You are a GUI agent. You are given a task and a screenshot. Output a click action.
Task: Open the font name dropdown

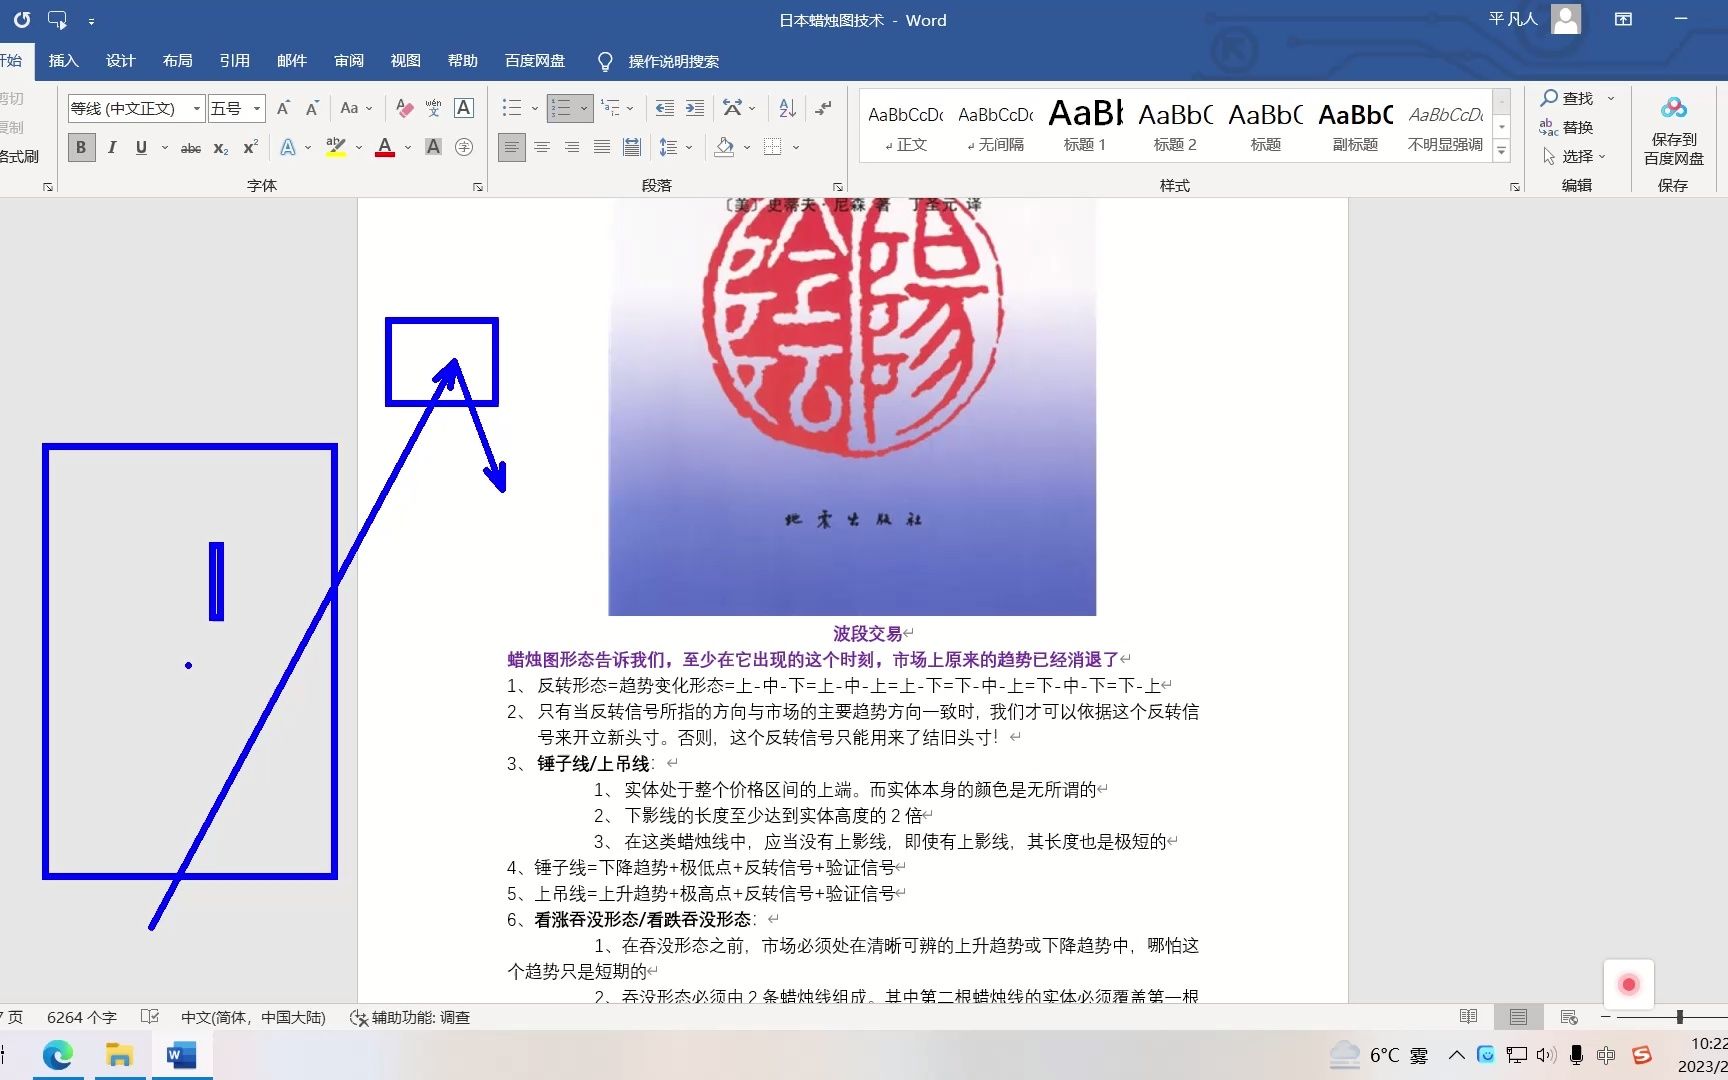pos(197,108)
